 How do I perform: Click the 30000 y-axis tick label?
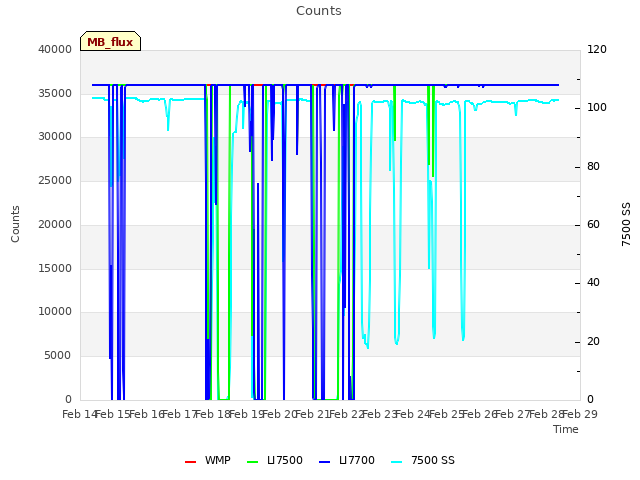55,136
